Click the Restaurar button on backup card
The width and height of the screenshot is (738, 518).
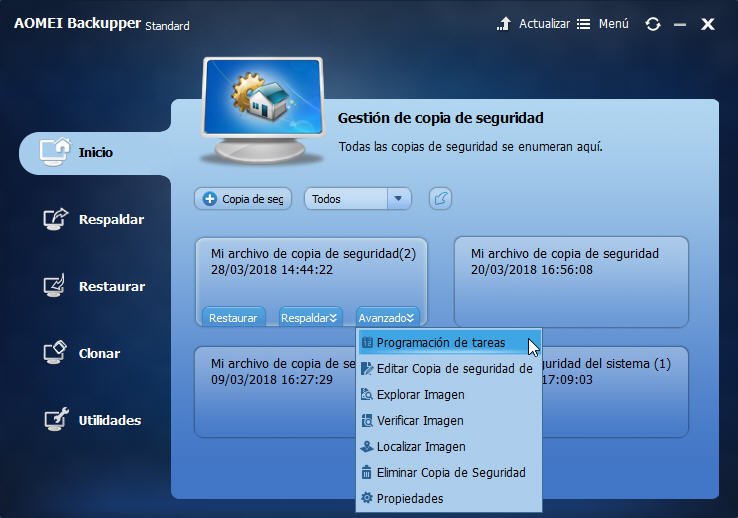[x=233, y=318]
